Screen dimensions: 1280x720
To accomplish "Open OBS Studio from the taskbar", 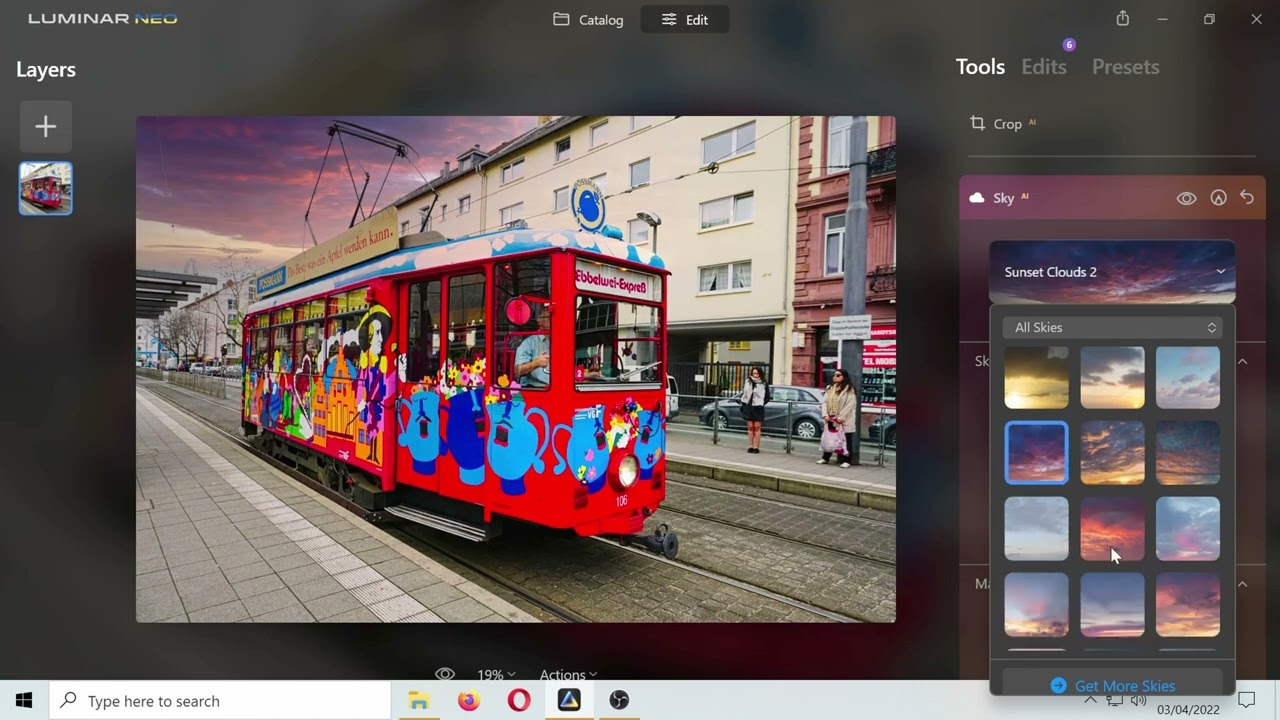I will pyautogui.click(x=619, y=701).
